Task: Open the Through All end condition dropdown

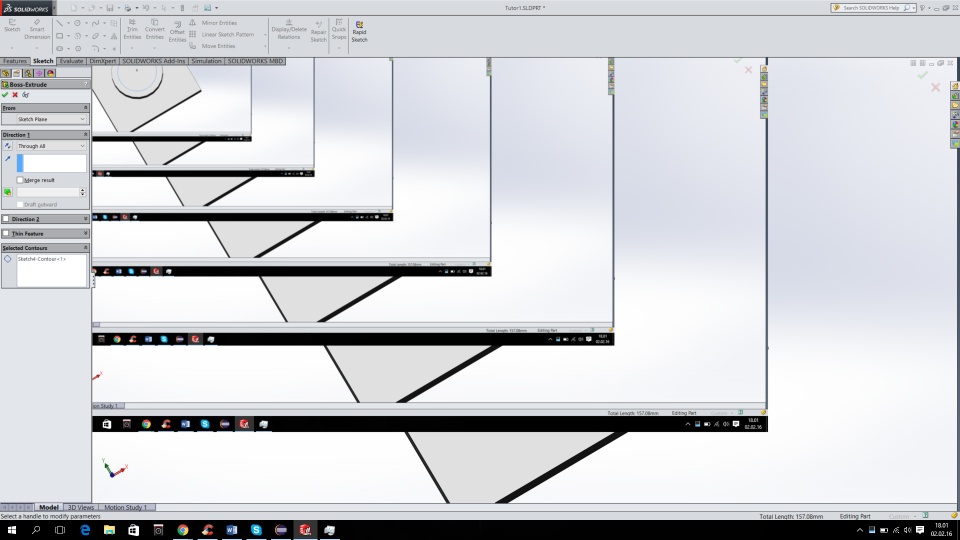Action: (51, 146)
